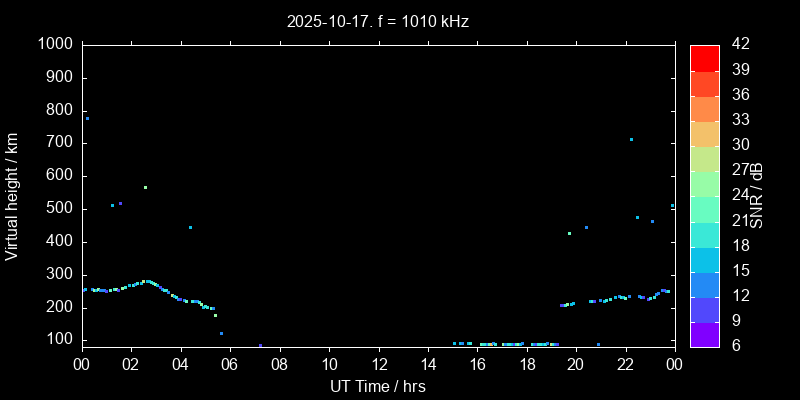Click the '08' tick label on time axis
This screenshot has height=400, width=800.
coord(279,363)
